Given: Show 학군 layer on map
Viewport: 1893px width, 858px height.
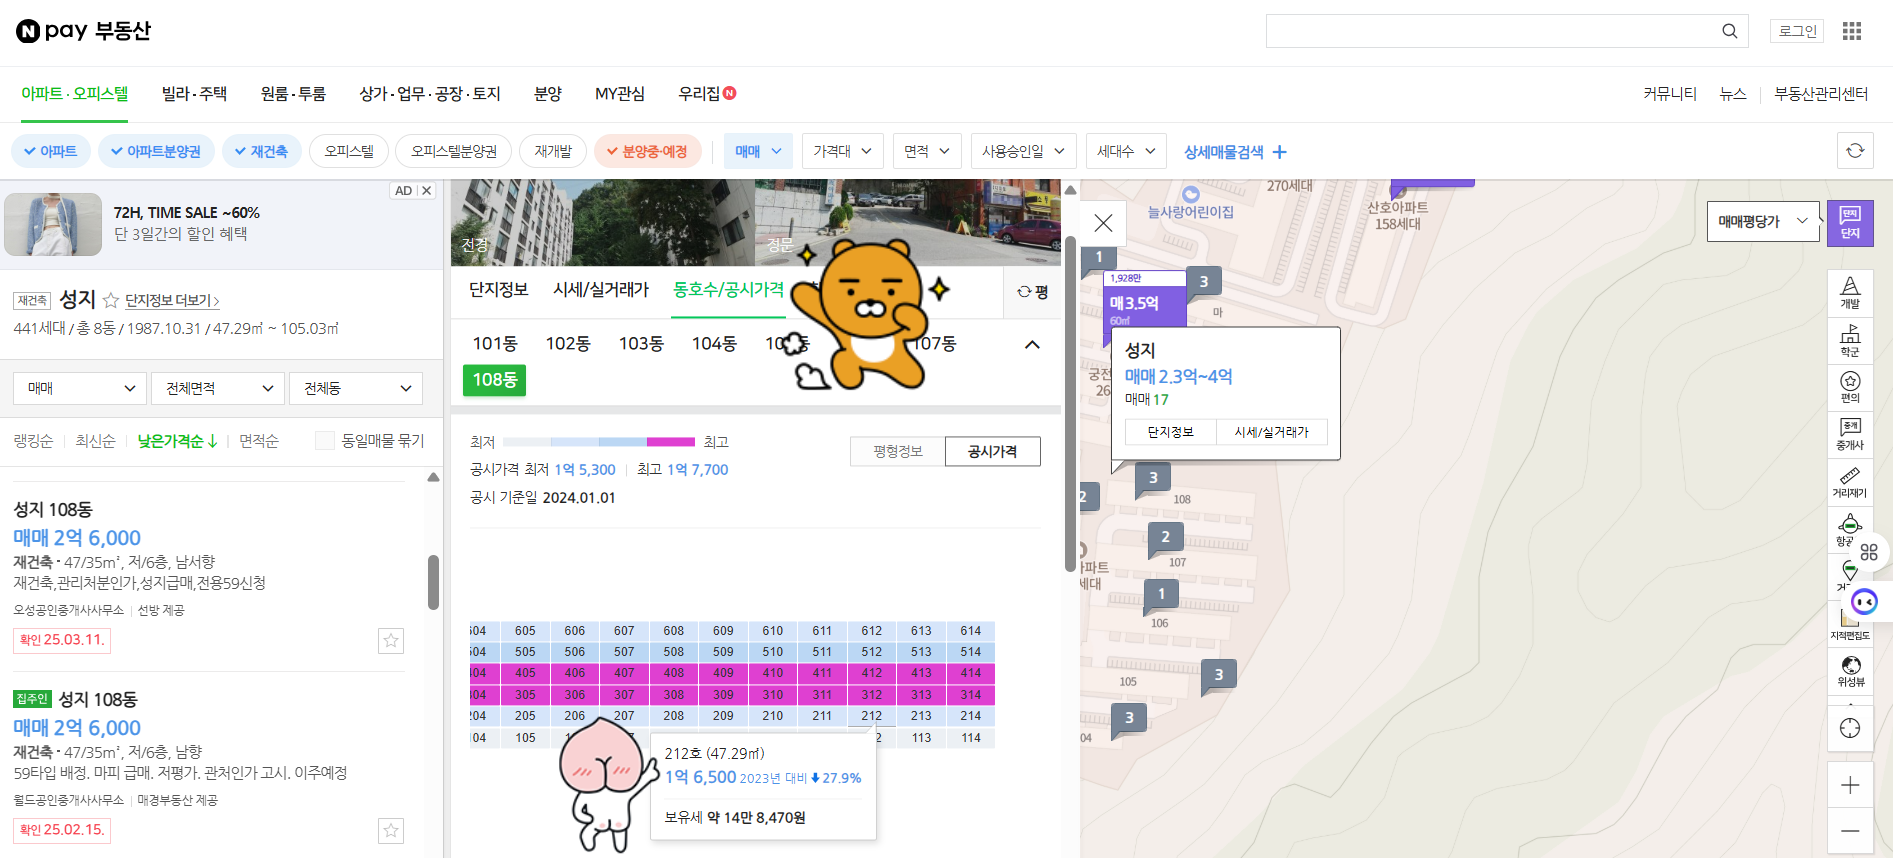Looking at the screenshot, I should pyautogui.click(x=1850, y=341).
